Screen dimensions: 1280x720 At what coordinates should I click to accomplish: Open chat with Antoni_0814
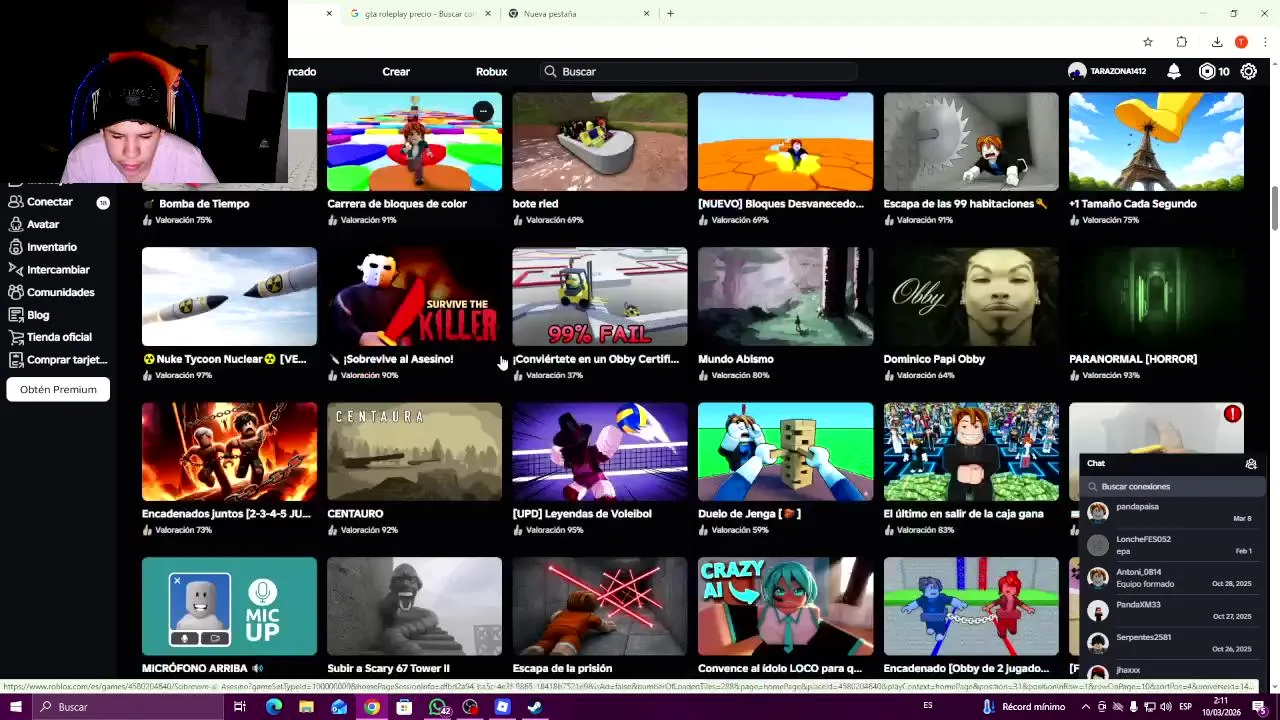(x=1172, y=578)
